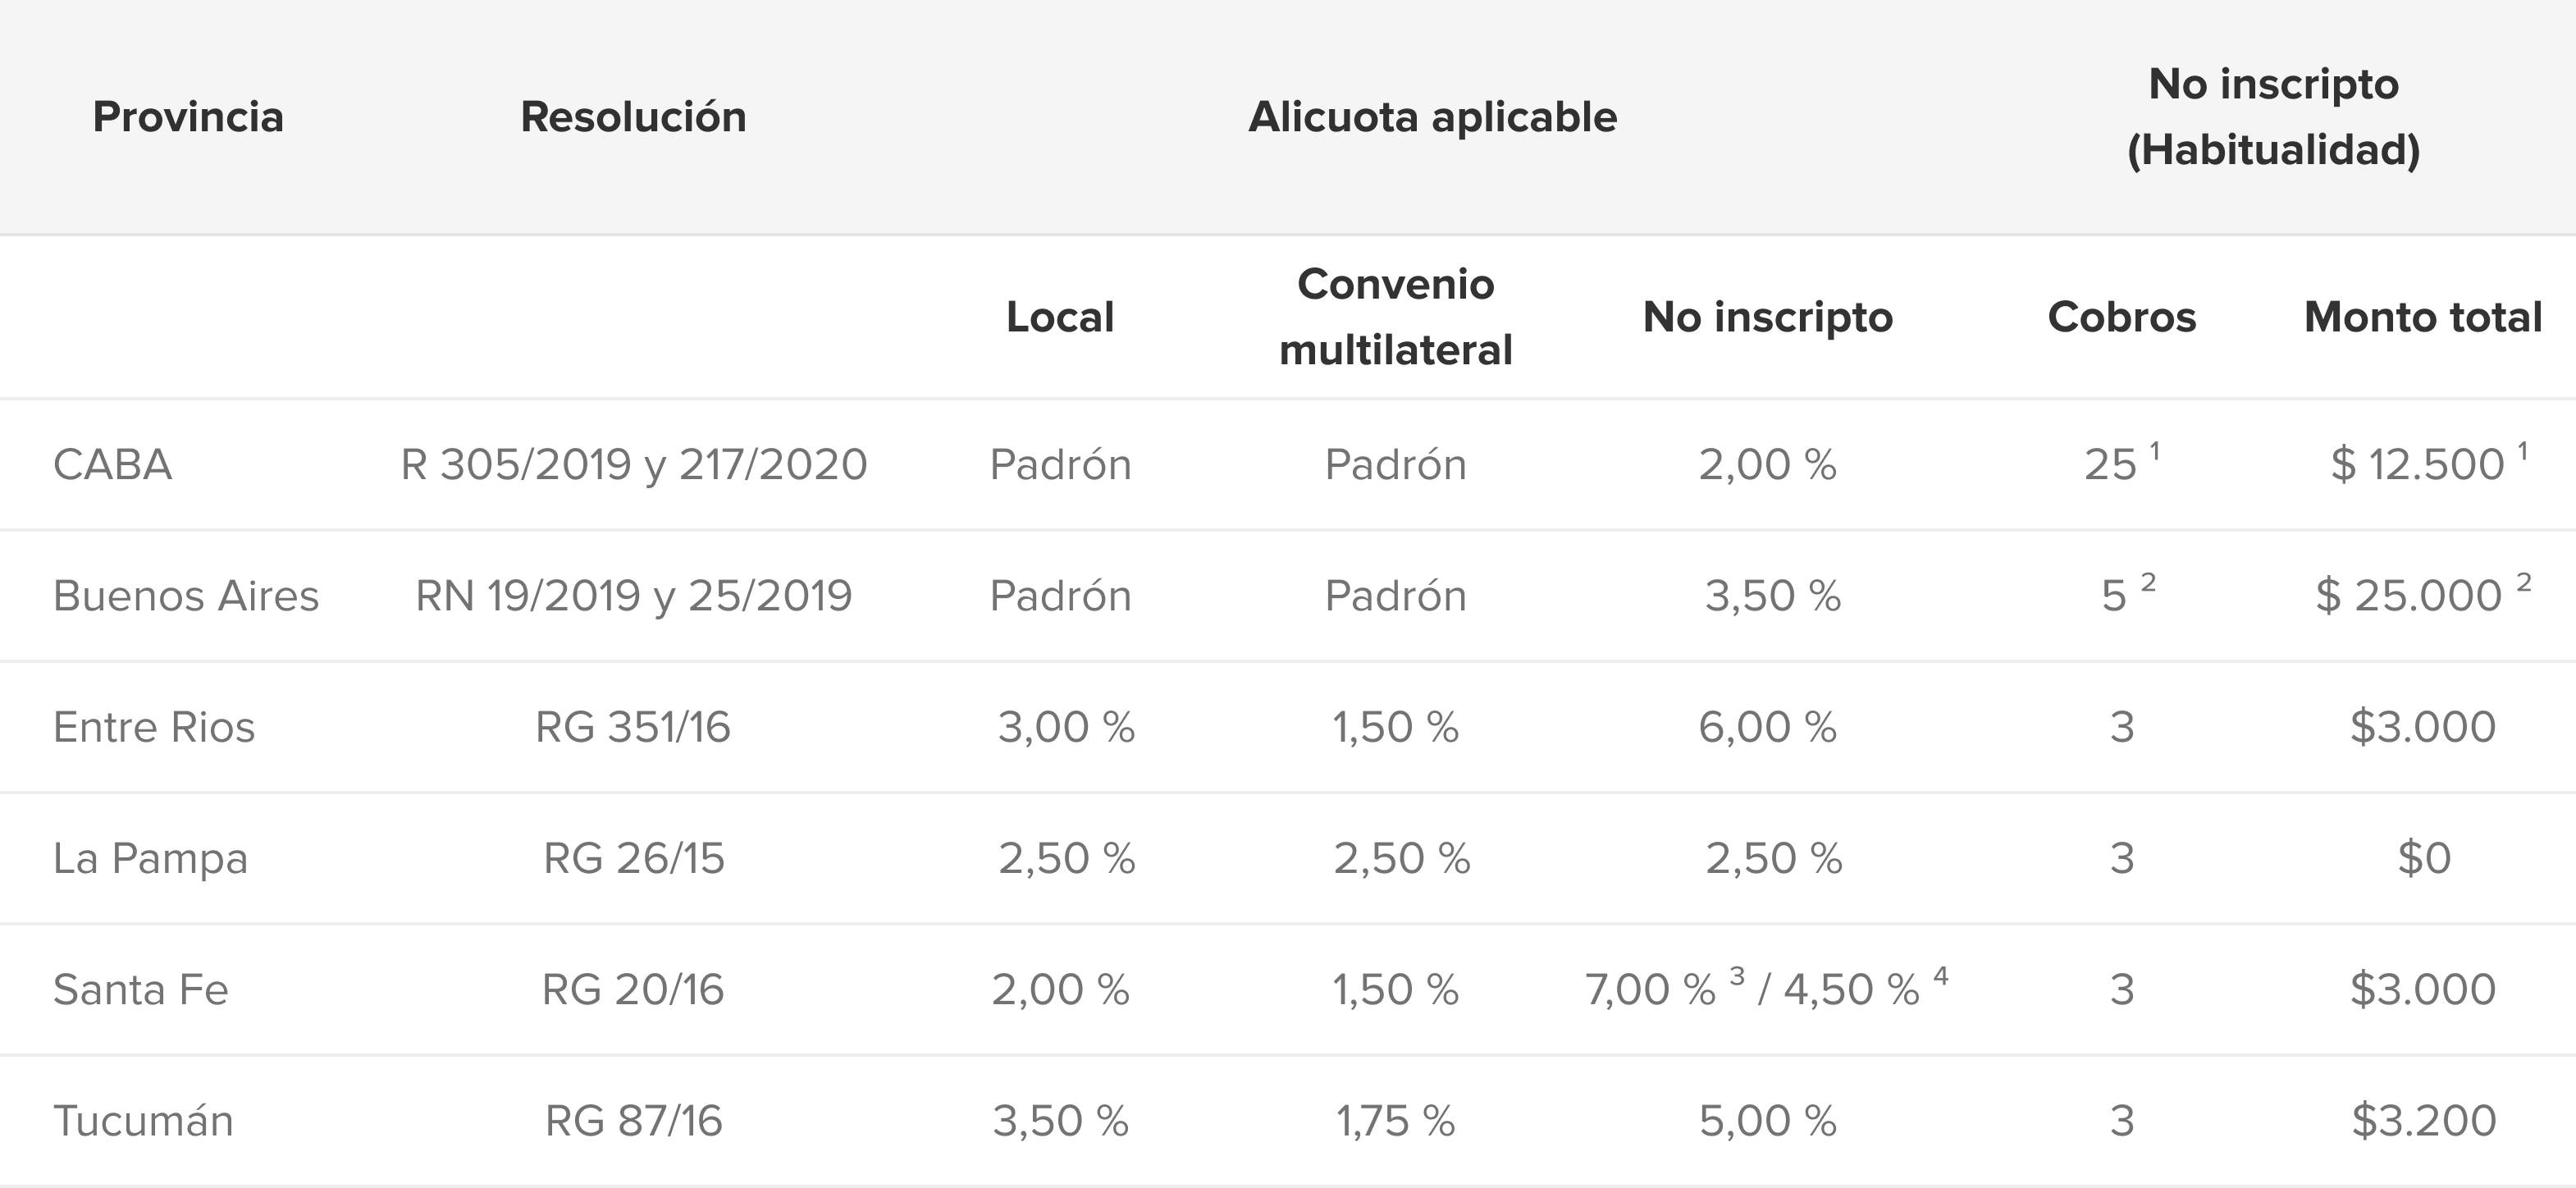Select the Cobros subheader
Viewport: 2576px width, 1188px height.
point(2121,317)
